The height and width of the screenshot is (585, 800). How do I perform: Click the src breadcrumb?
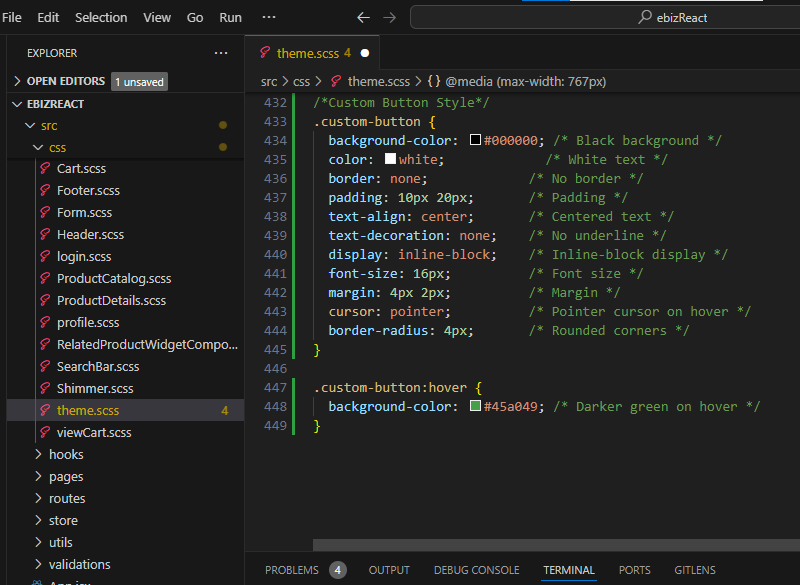coord(269,82)
